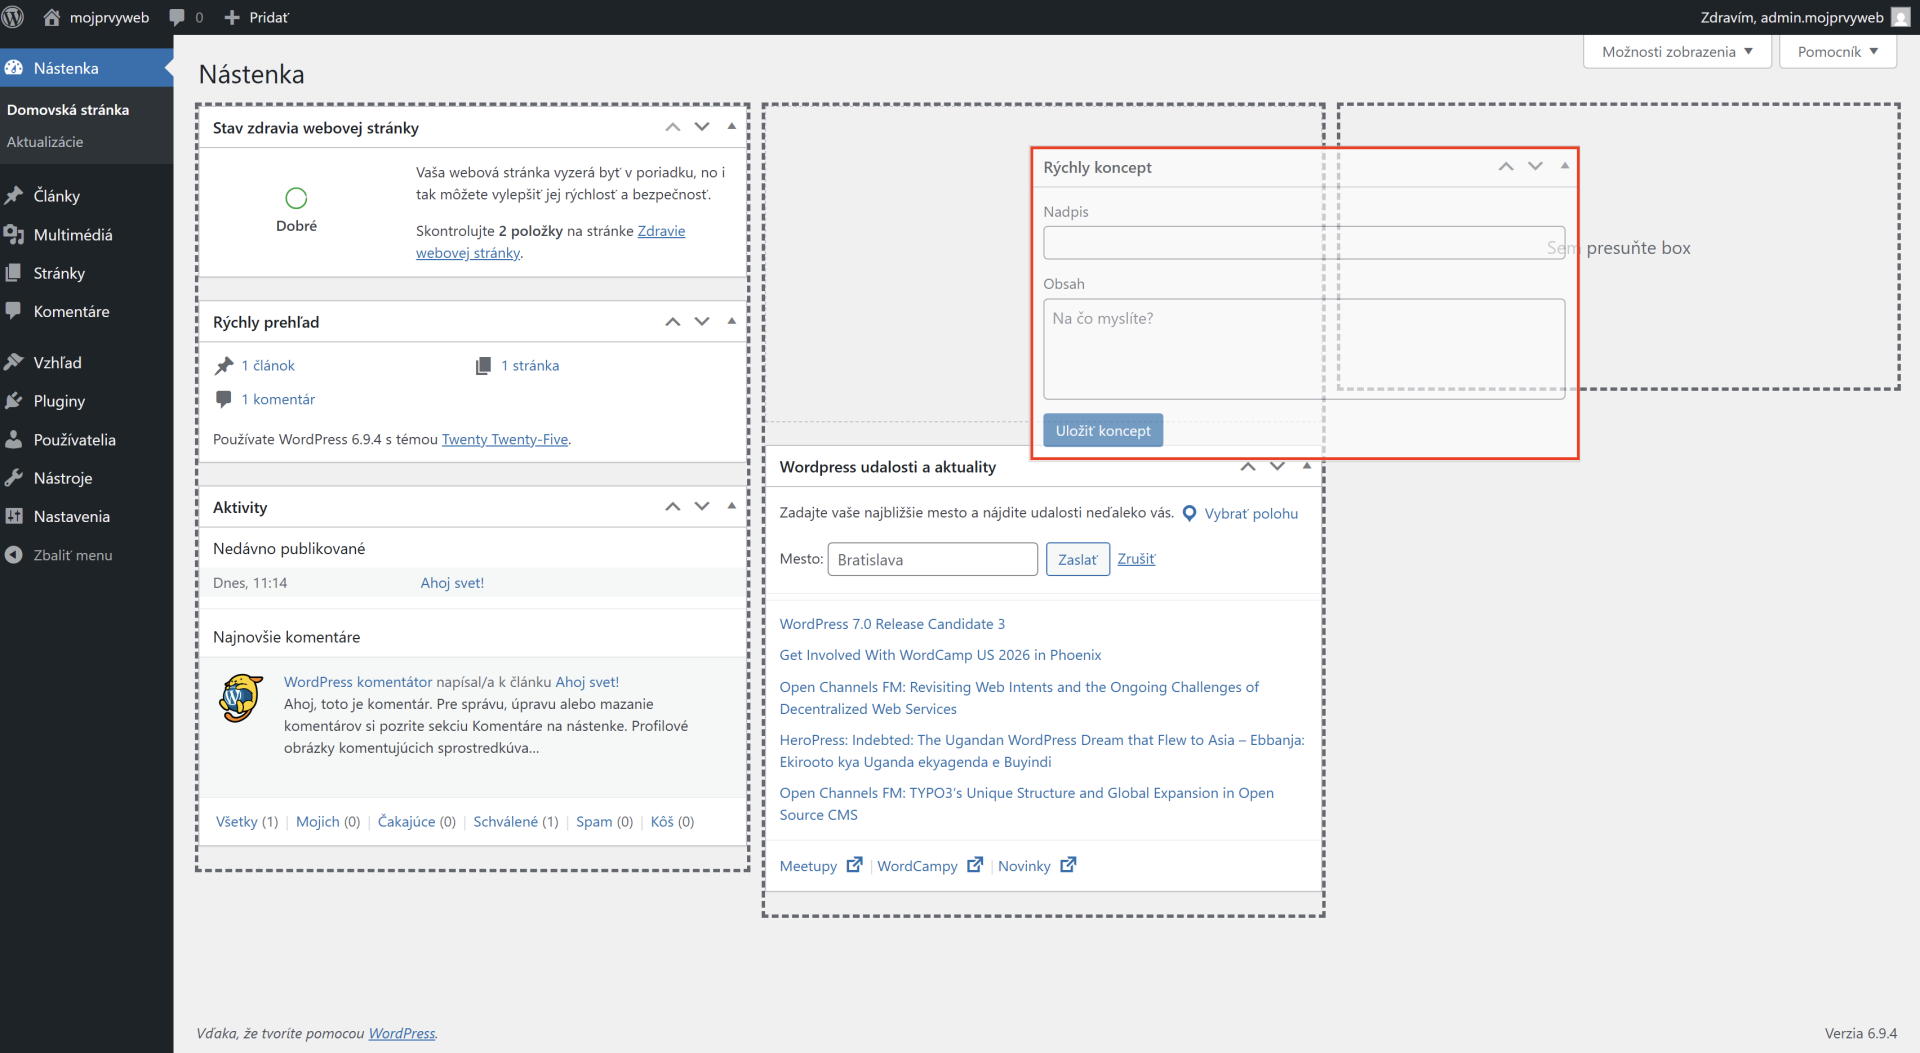Filter comments by Spam (0)

(605, 822)
